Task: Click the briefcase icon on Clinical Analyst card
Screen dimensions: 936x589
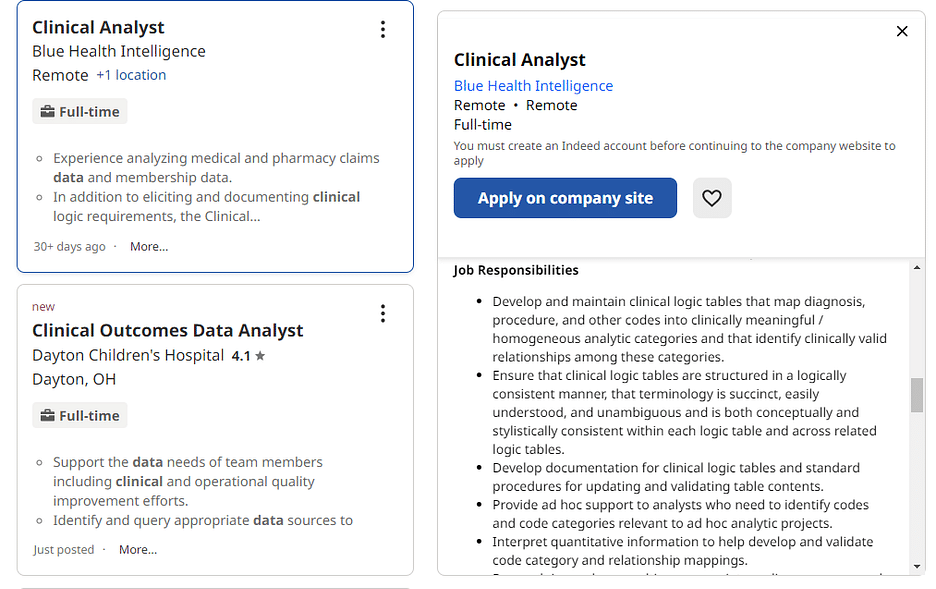Action: coord(47,112)
